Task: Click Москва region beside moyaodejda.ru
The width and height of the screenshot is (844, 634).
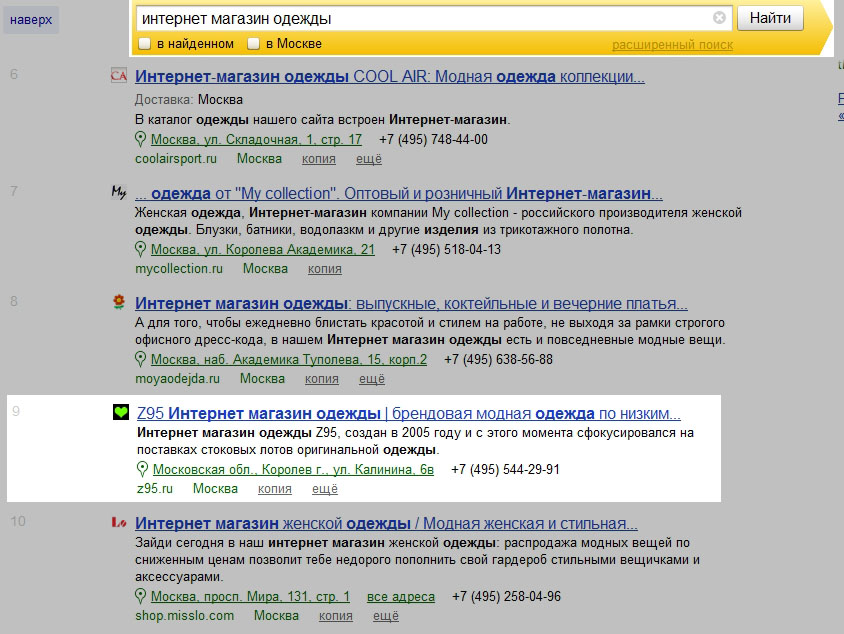Action: 262,379
